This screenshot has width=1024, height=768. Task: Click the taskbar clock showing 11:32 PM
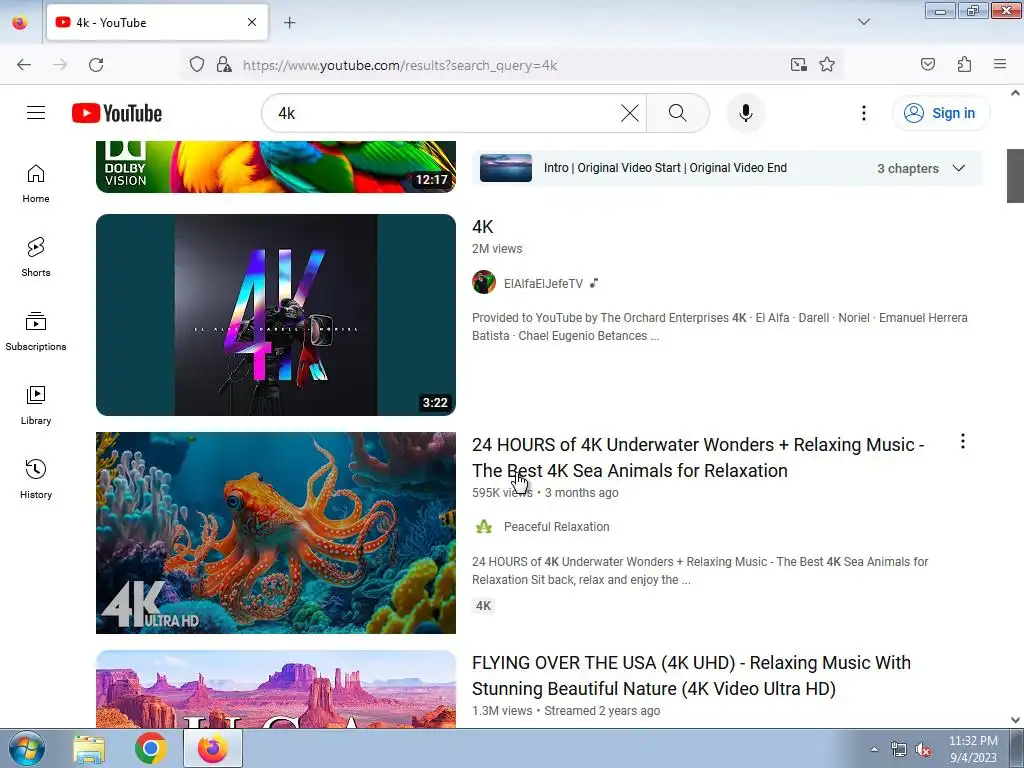click(x=973, y=749)
